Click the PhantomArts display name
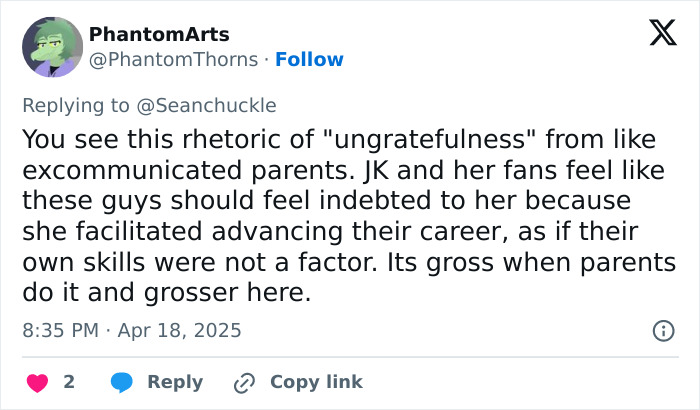The width and height of the screenshot is (700, 410). tap(159, 35)
